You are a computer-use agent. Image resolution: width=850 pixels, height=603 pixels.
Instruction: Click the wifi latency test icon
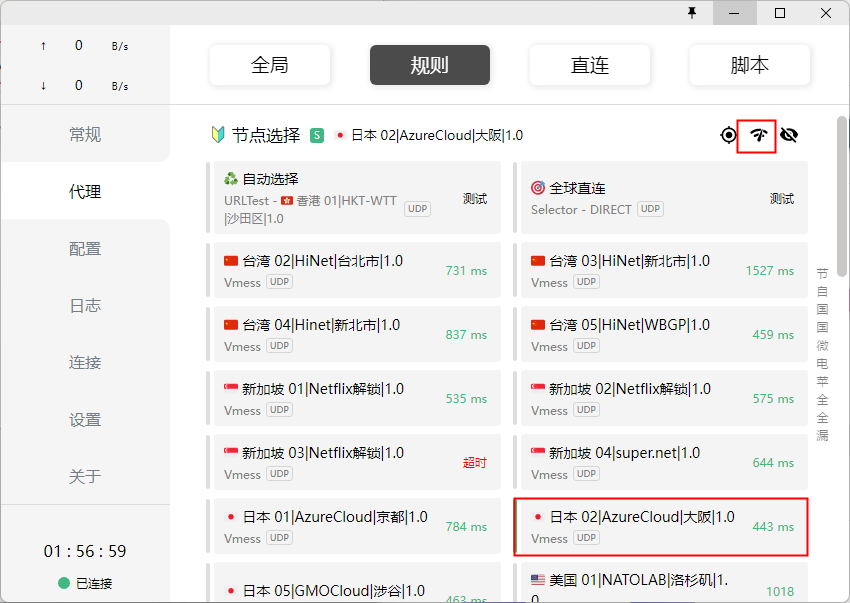point(757,135)
